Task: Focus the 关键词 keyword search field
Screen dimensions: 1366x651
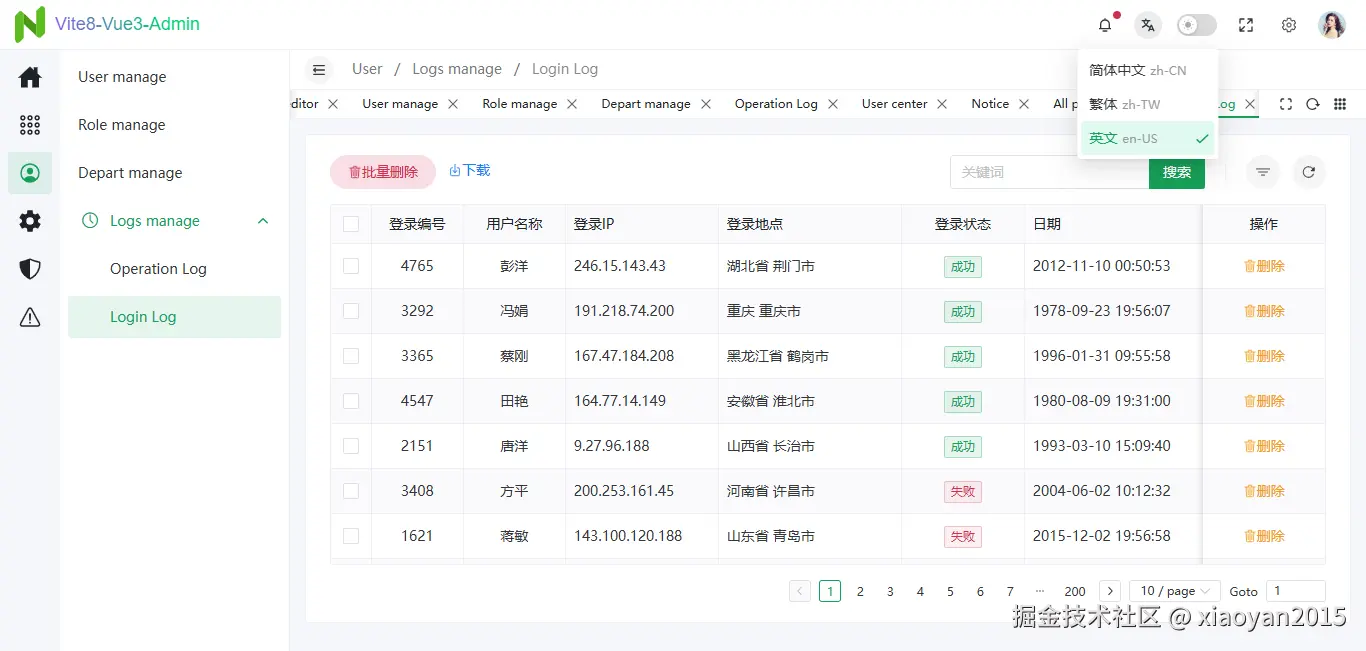Action: [x=1050, y=172]
